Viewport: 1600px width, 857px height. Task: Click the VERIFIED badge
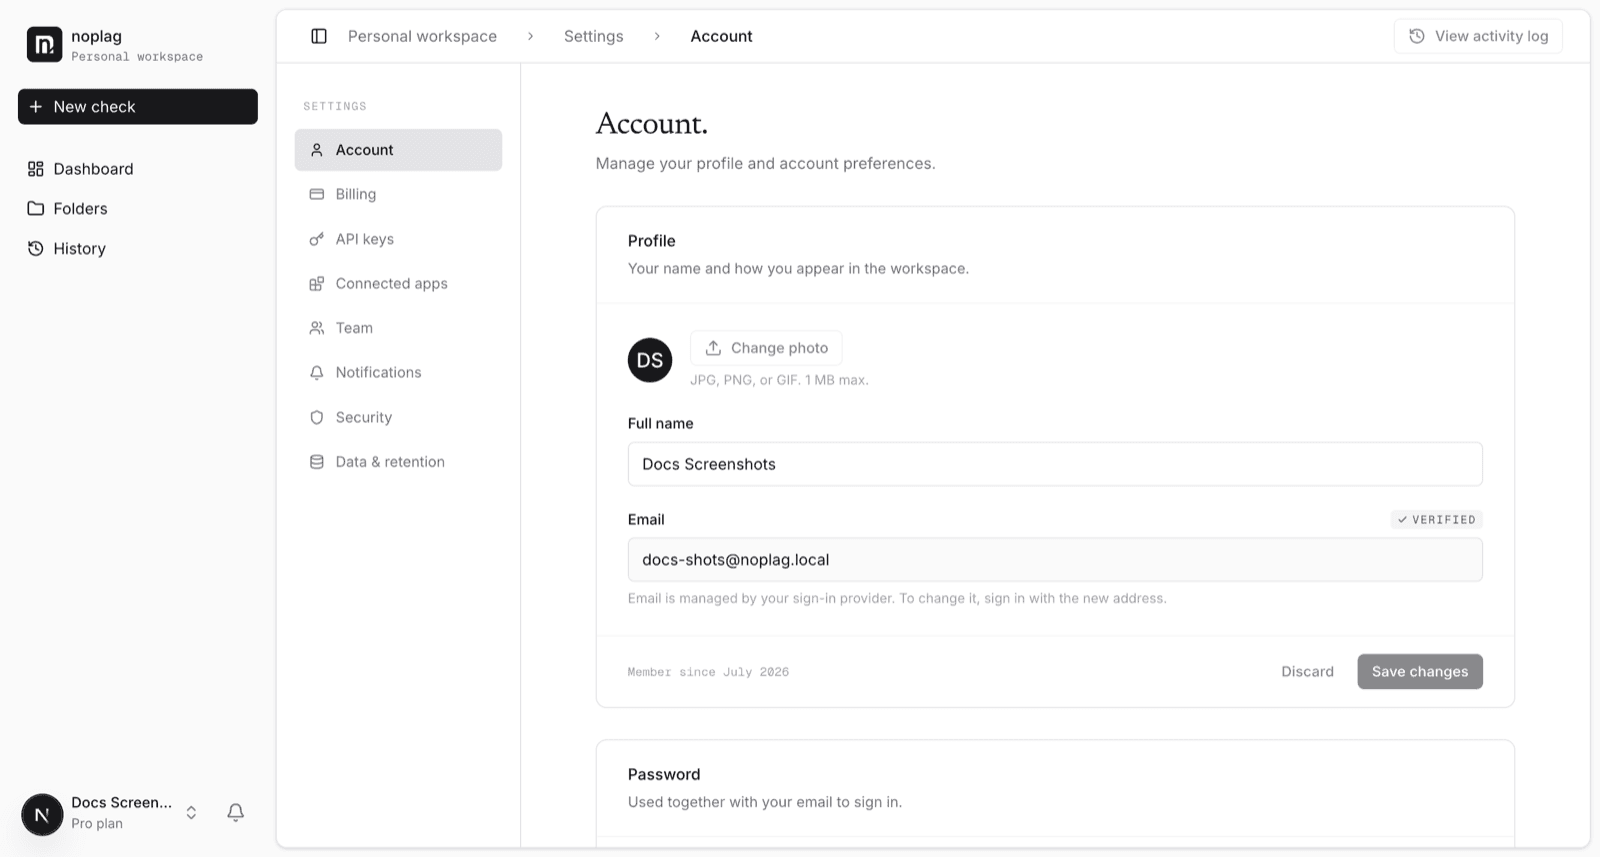[x=1436, y=520]
